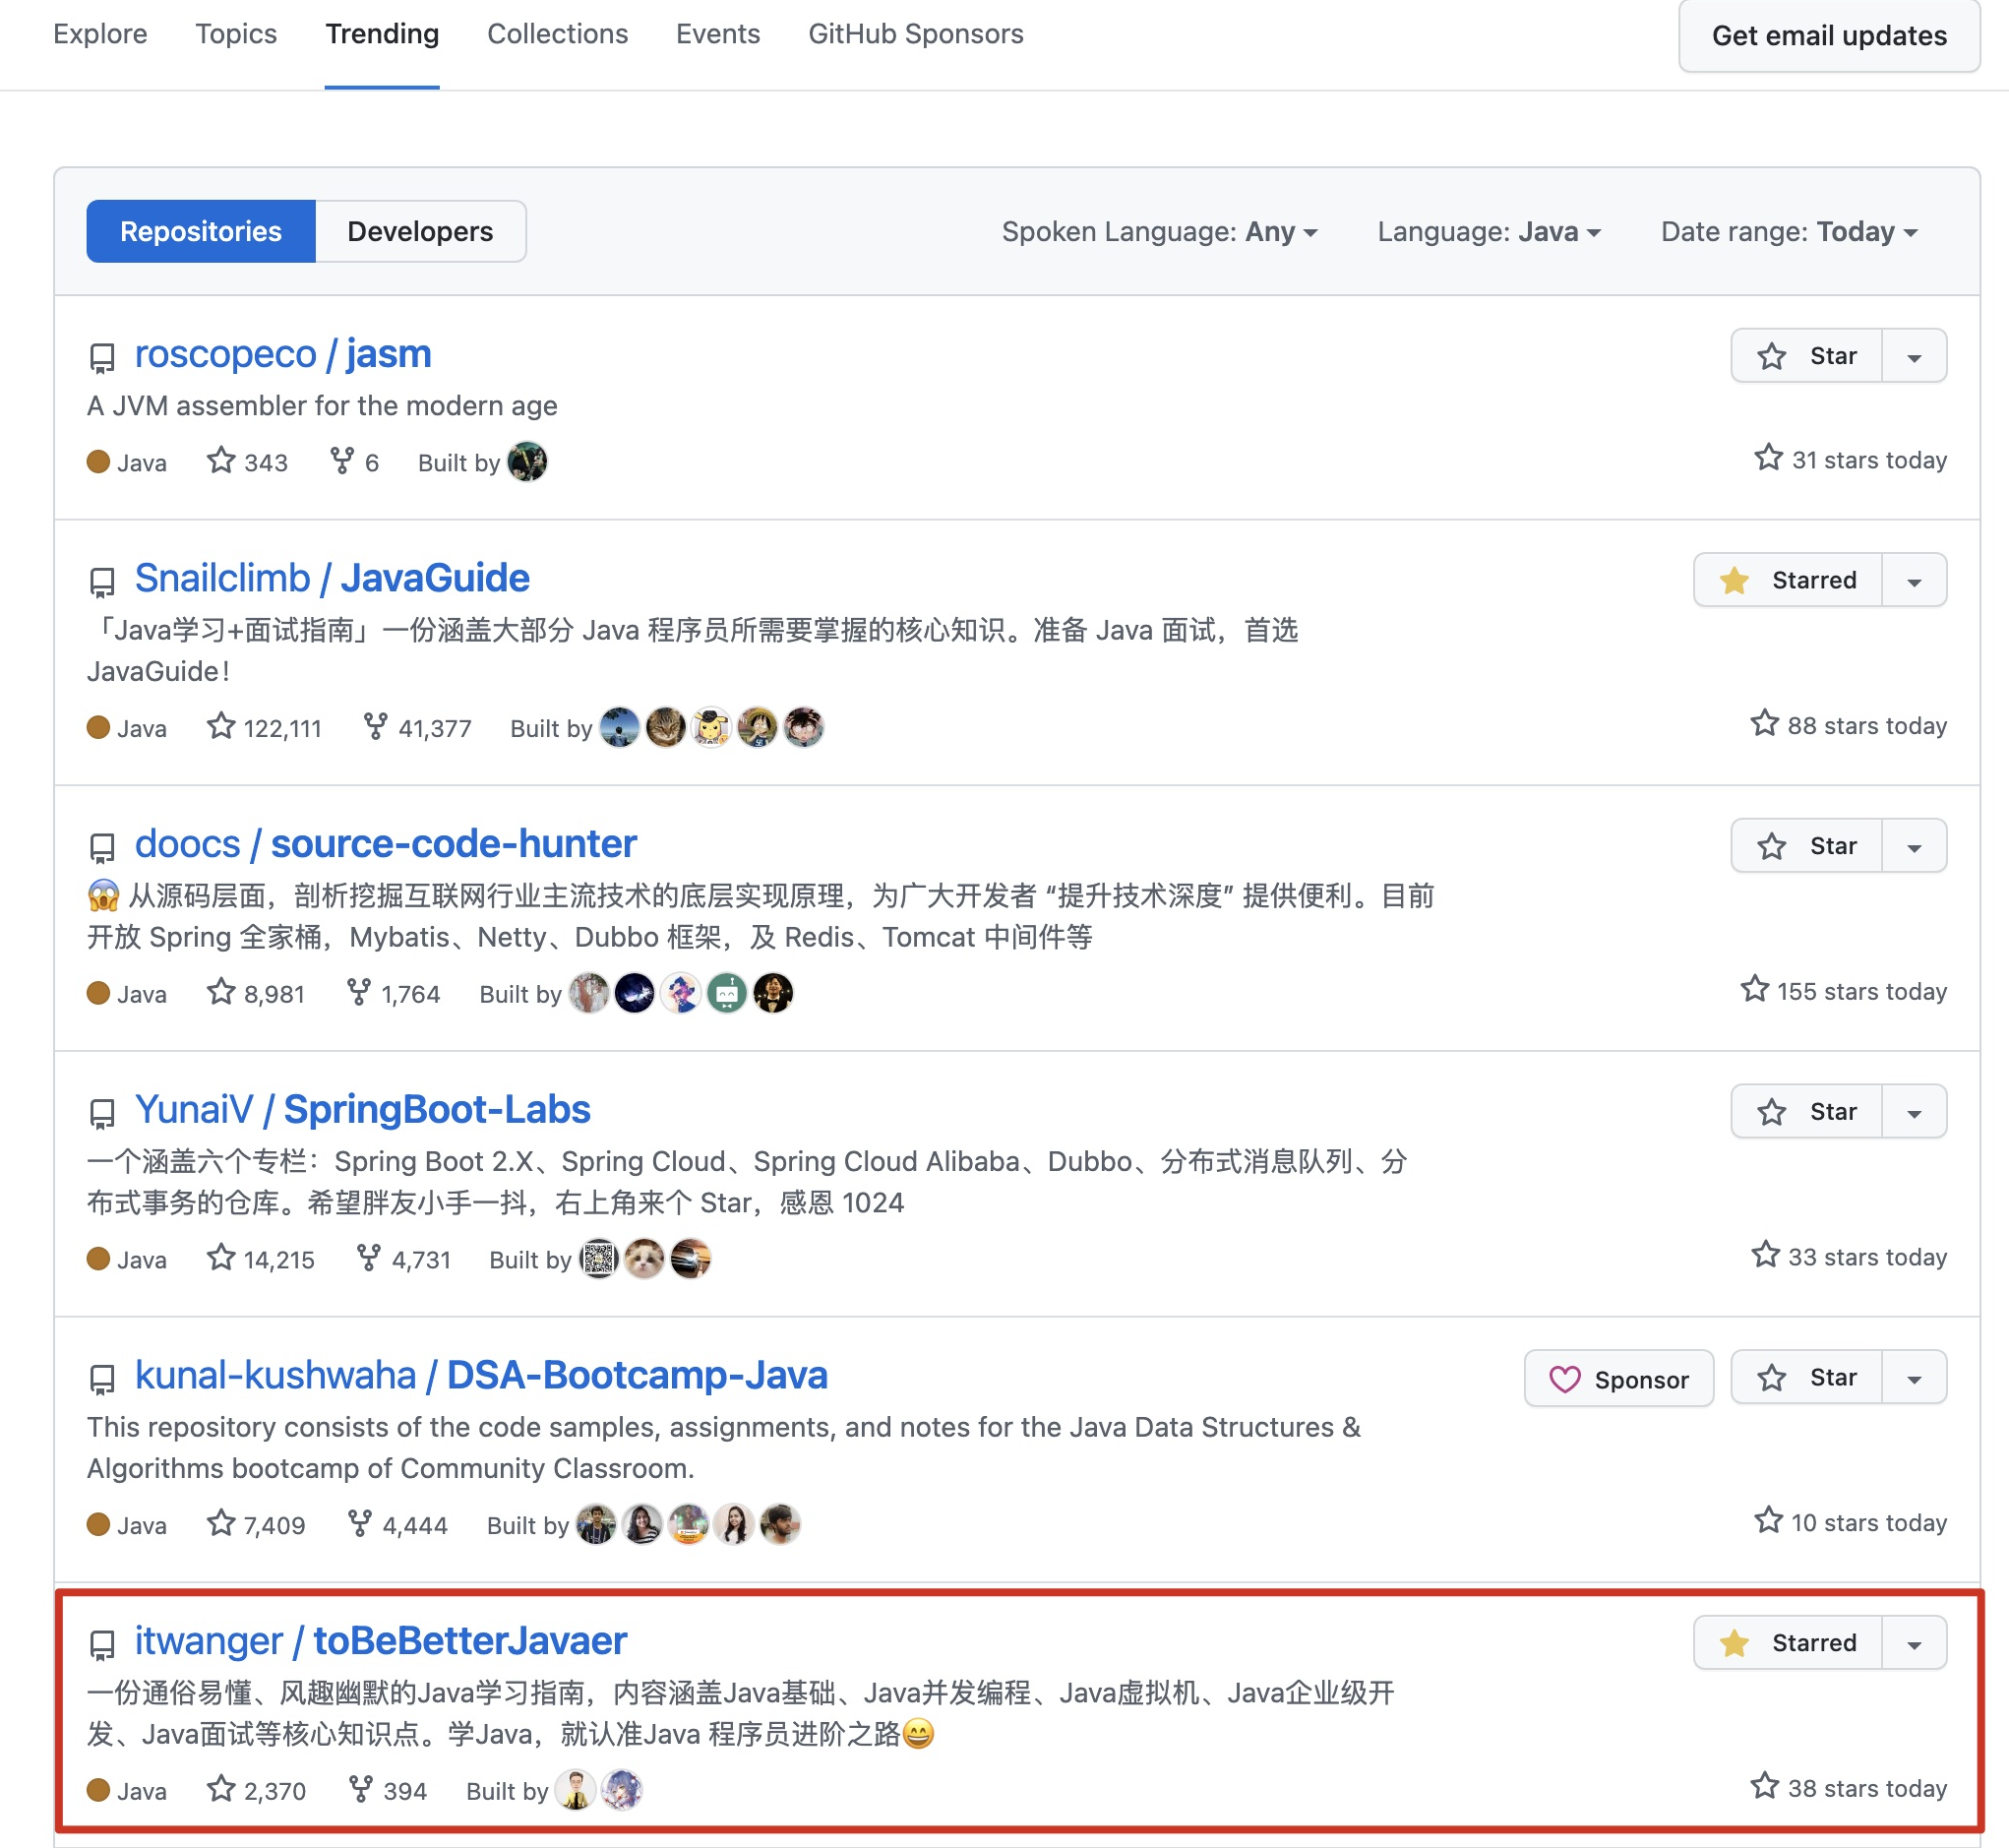Click the last JavaGuide contributor avatar

(803, 727)
